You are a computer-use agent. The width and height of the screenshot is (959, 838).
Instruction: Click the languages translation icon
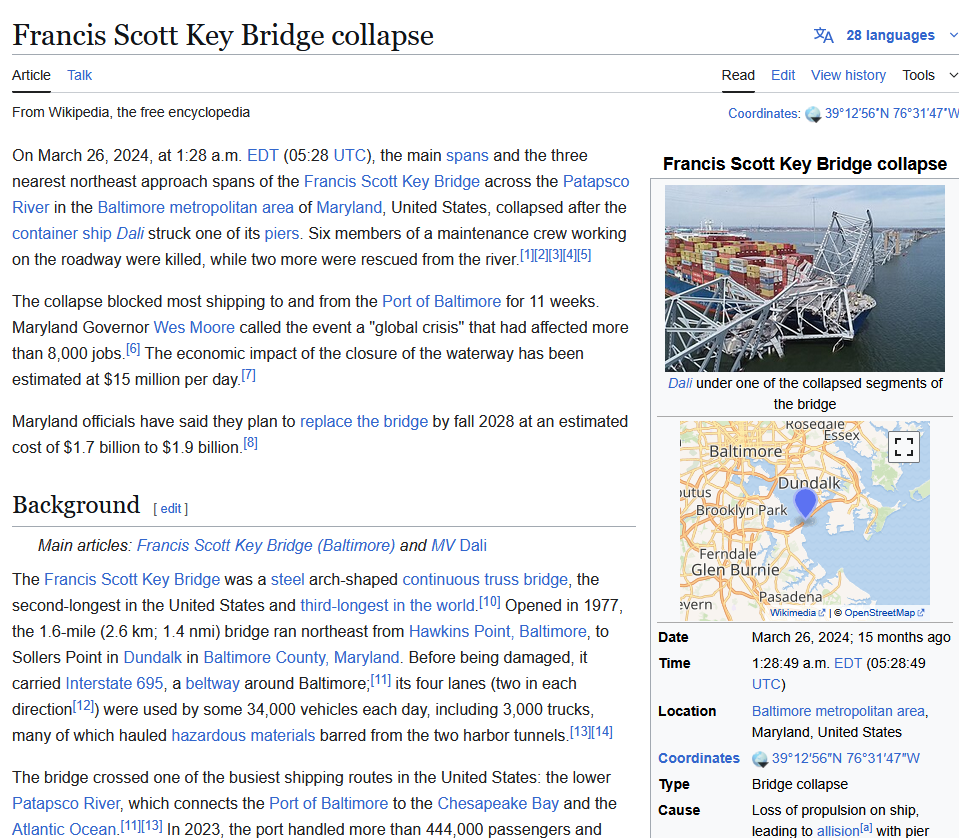coord(823,35)
